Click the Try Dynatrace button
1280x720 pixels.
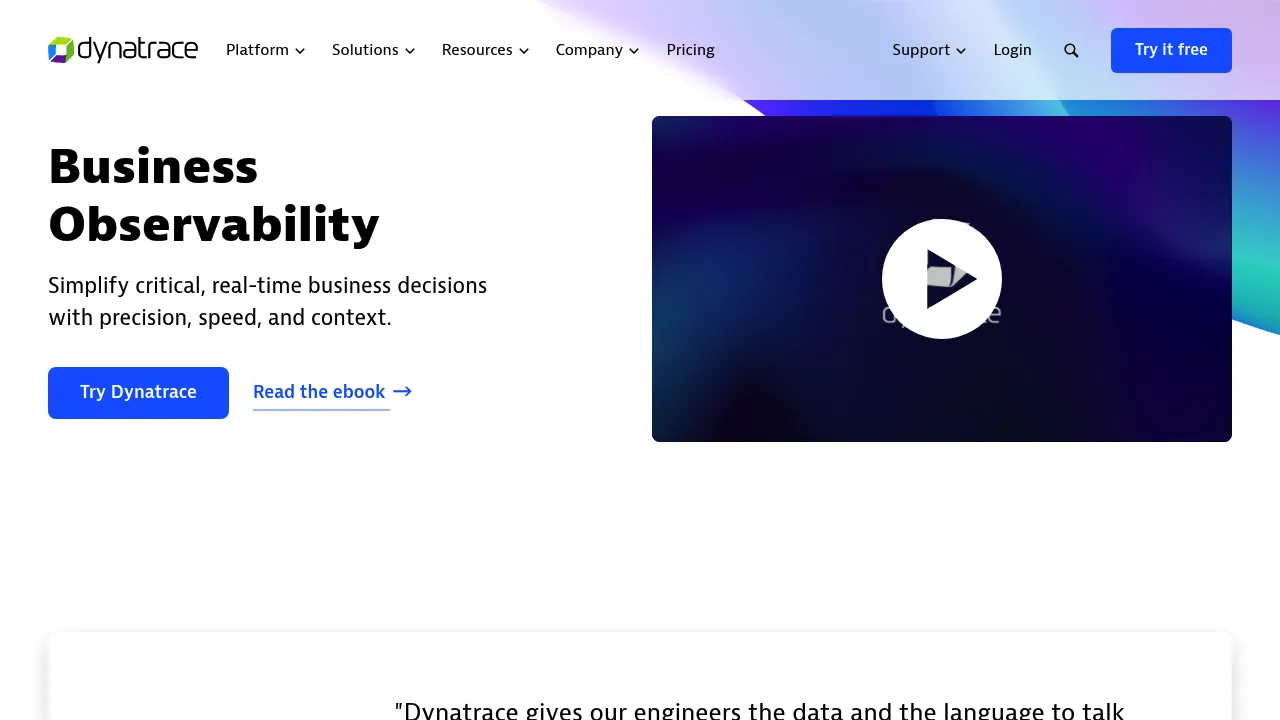[x=138, y=393]
